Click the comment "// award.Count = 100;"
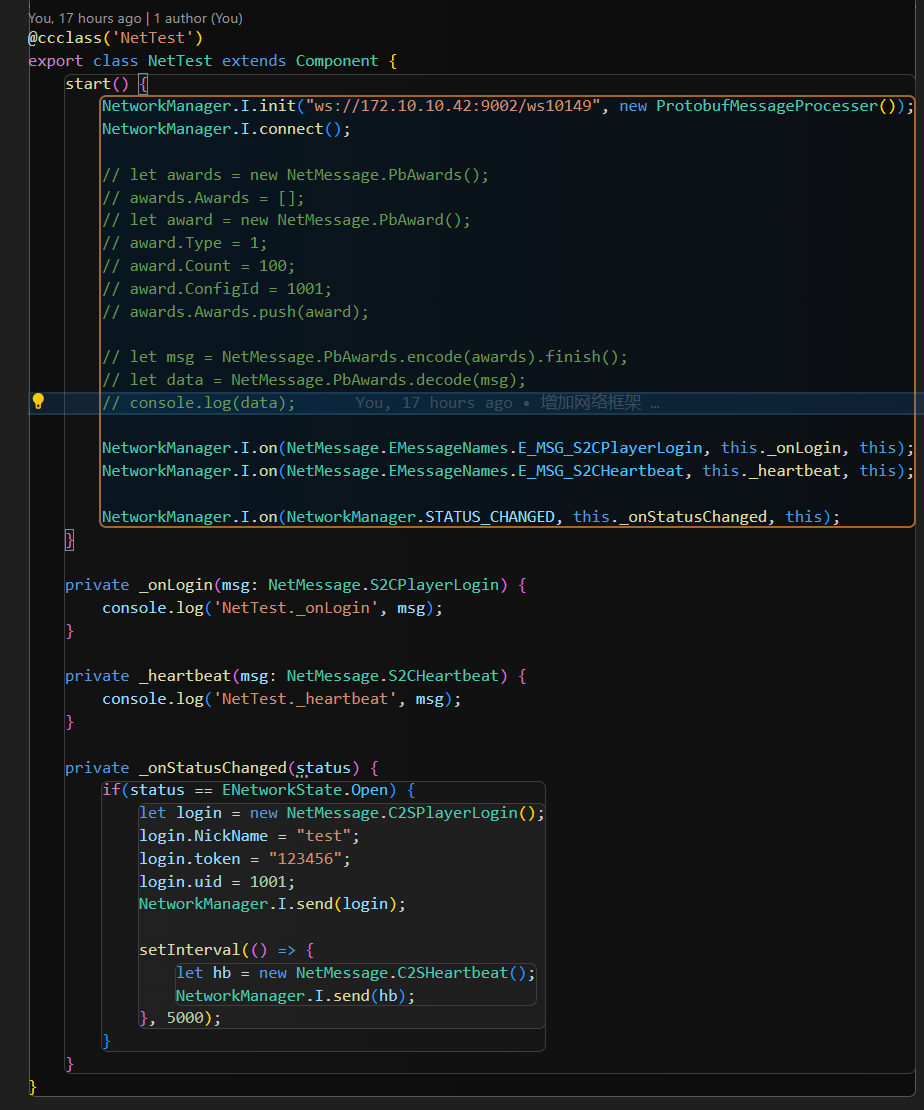 (198, 266)
